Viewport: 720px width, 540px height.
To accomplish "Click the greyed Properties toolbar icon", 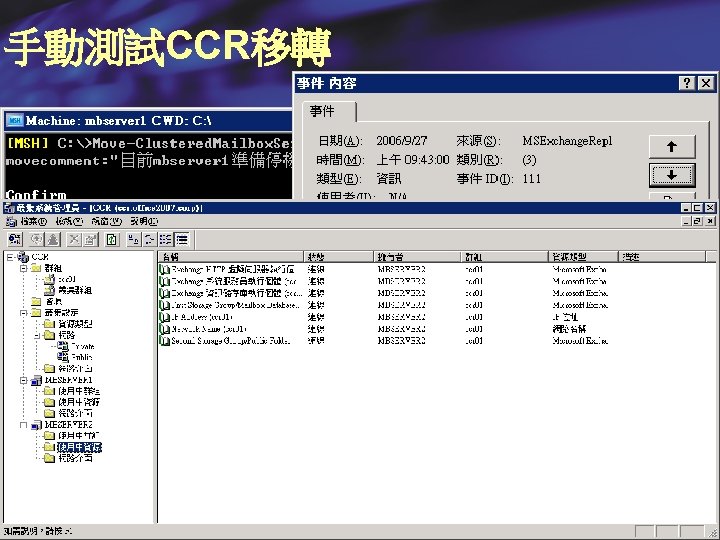I will pos(90,239).
